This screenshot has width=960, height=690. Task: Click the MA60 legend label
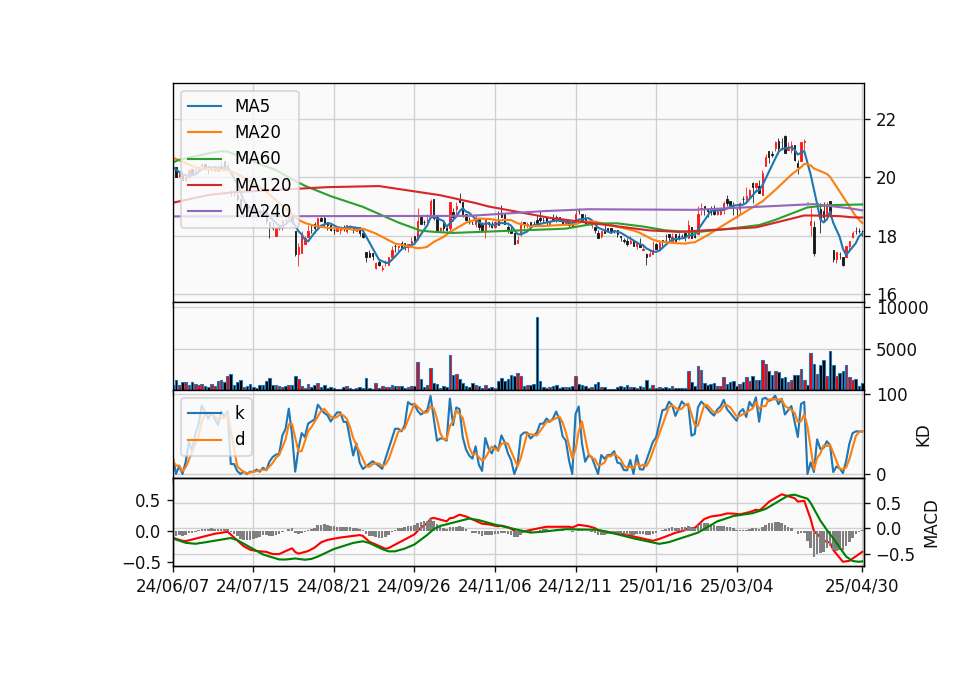[x=258, y=158]
